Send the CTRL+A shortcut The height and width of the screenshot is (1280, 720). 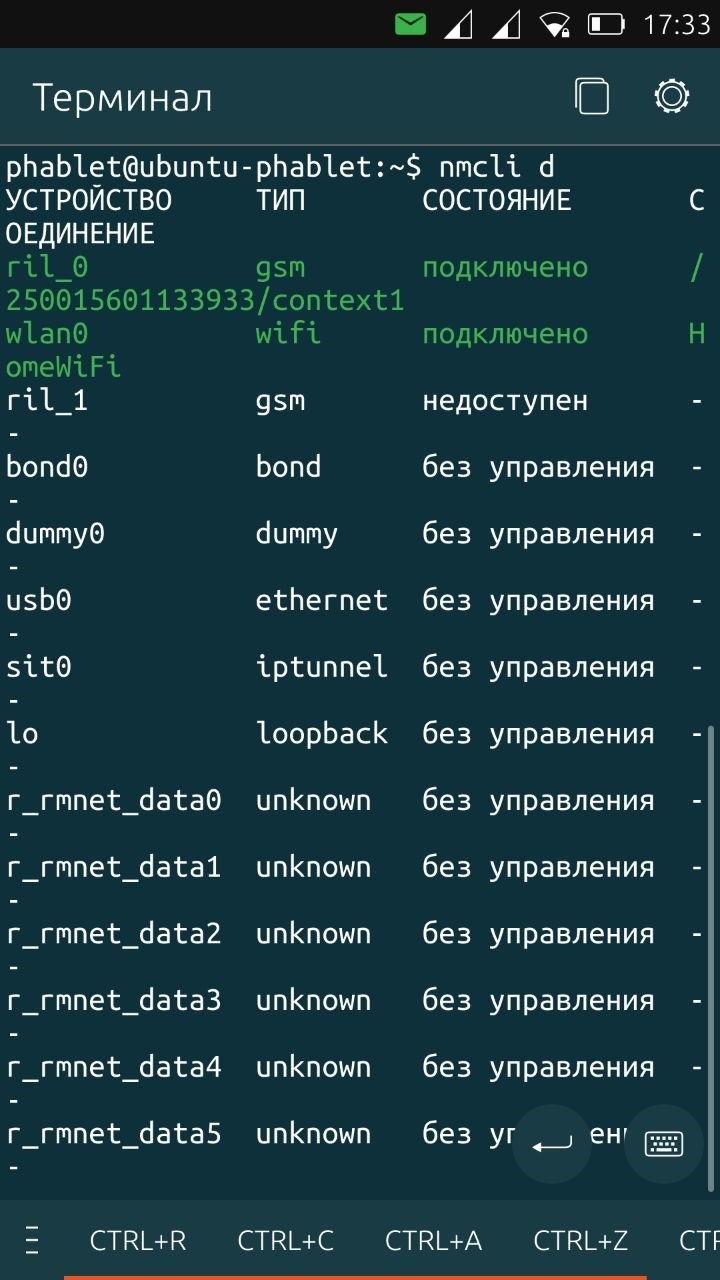pyautogui.click(x=434, y=1241)
